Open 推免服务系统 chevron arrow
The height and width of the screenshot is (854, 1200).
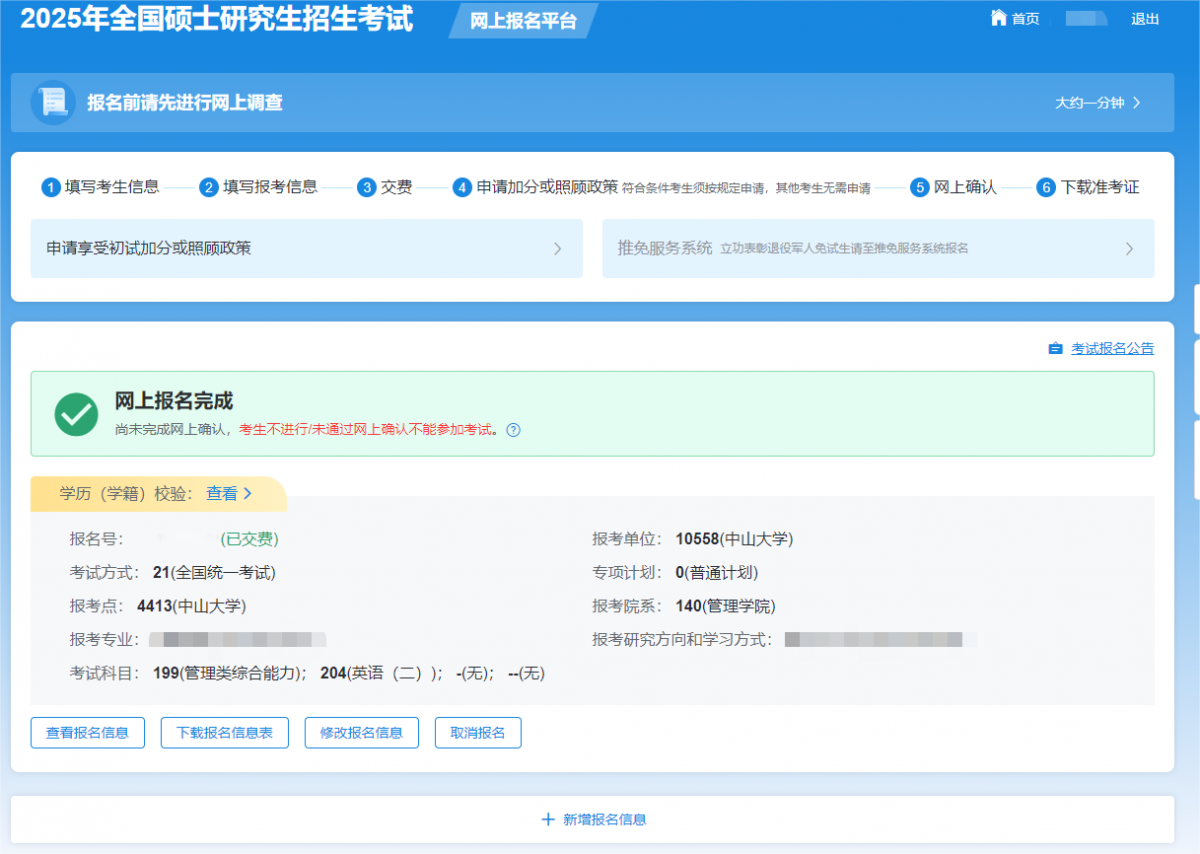[x=1129, y=249]
